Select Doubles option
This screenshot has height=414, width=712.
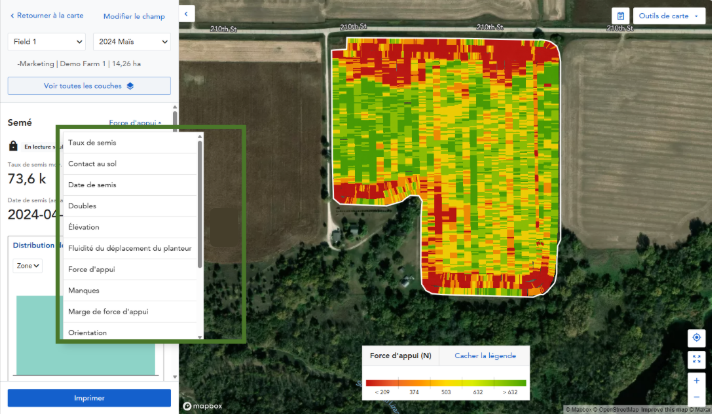coord(130,206)
